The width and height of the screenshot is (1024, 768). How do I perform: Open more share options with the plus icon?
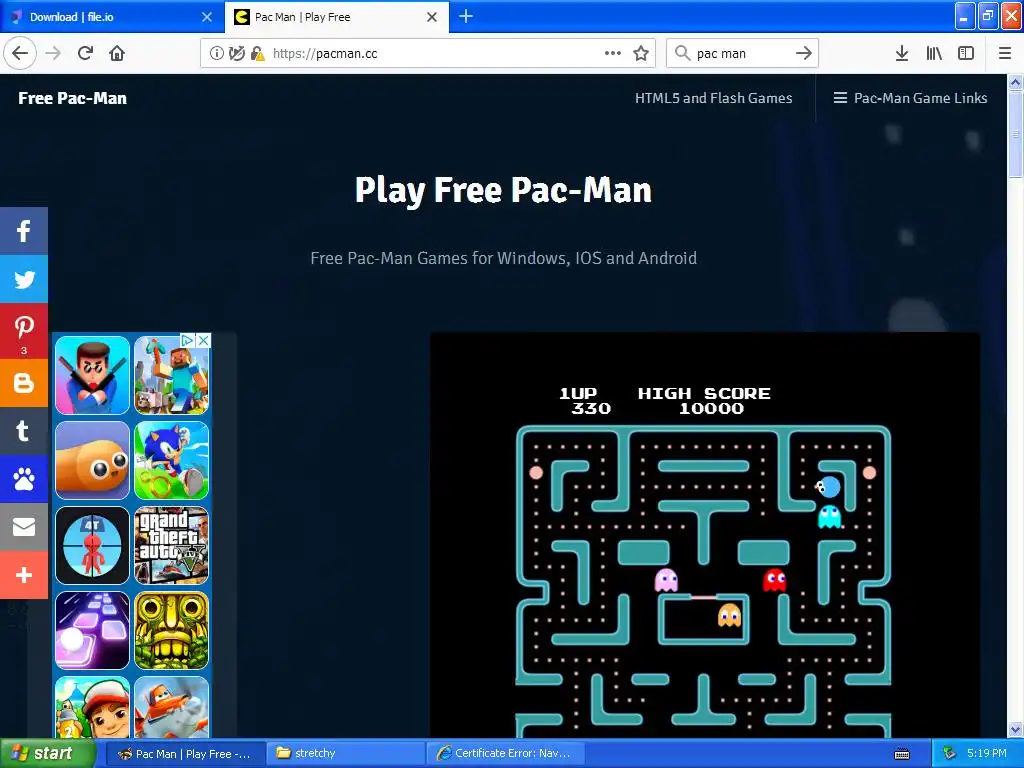click(x=24, y=575)
